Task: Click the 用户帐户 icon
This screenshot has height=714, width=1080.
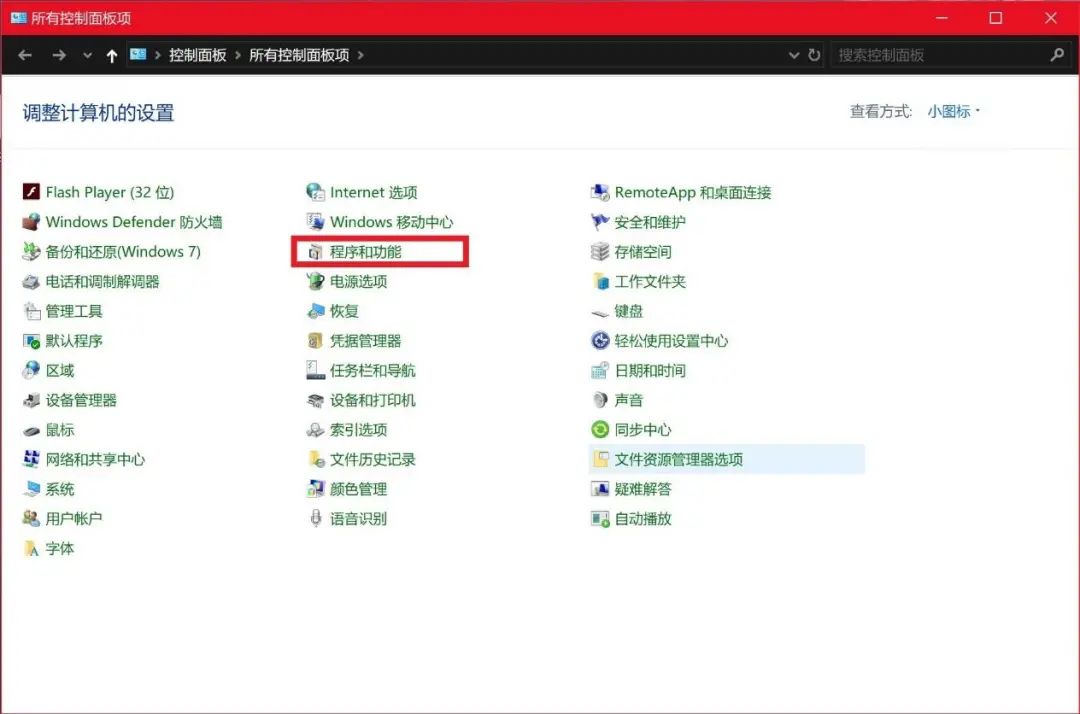Action: [x=31, y=518]
